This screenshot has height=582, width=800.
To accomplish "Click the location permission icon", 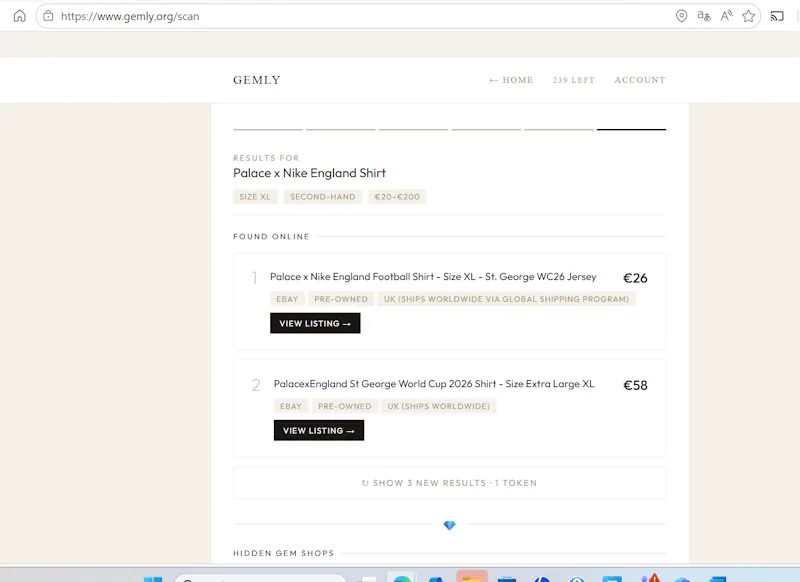I will [681, 16].
